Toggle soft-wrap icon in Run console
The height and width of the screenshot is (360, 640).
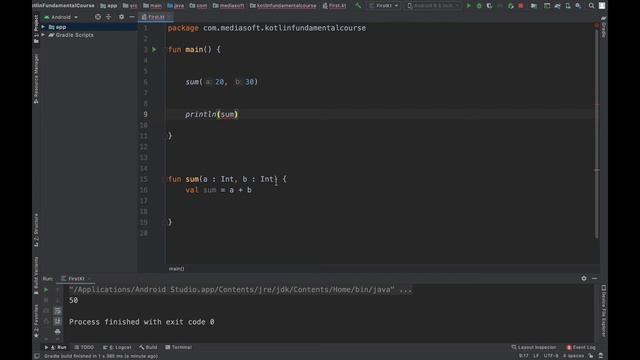tap(58, 311)
